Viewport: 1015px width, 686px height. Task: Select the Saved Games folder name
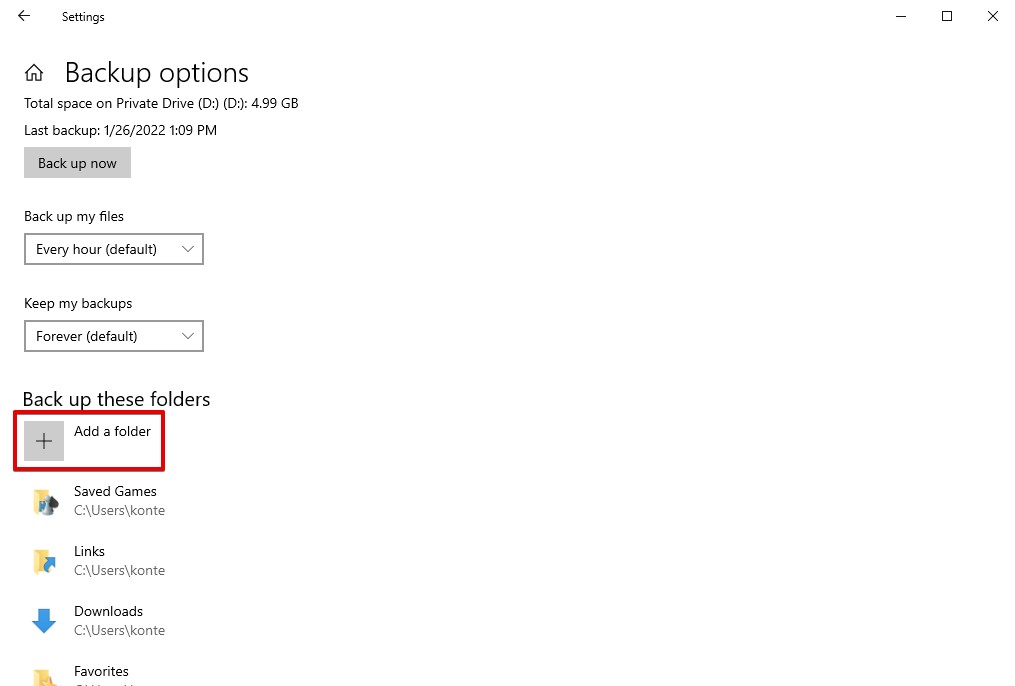pyautogui.click(x=115, y=491)
